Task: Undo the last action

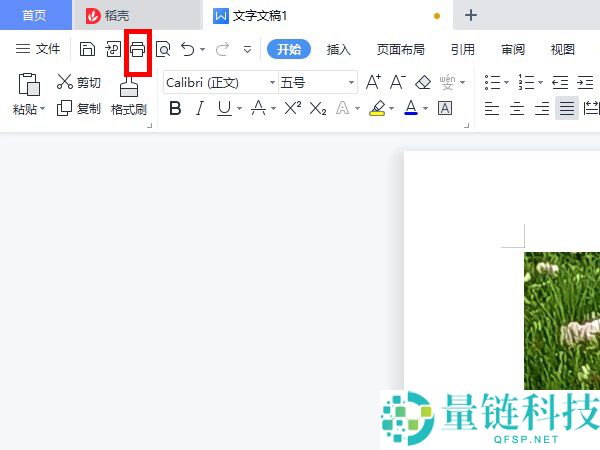Action: (x=187, y=49)
